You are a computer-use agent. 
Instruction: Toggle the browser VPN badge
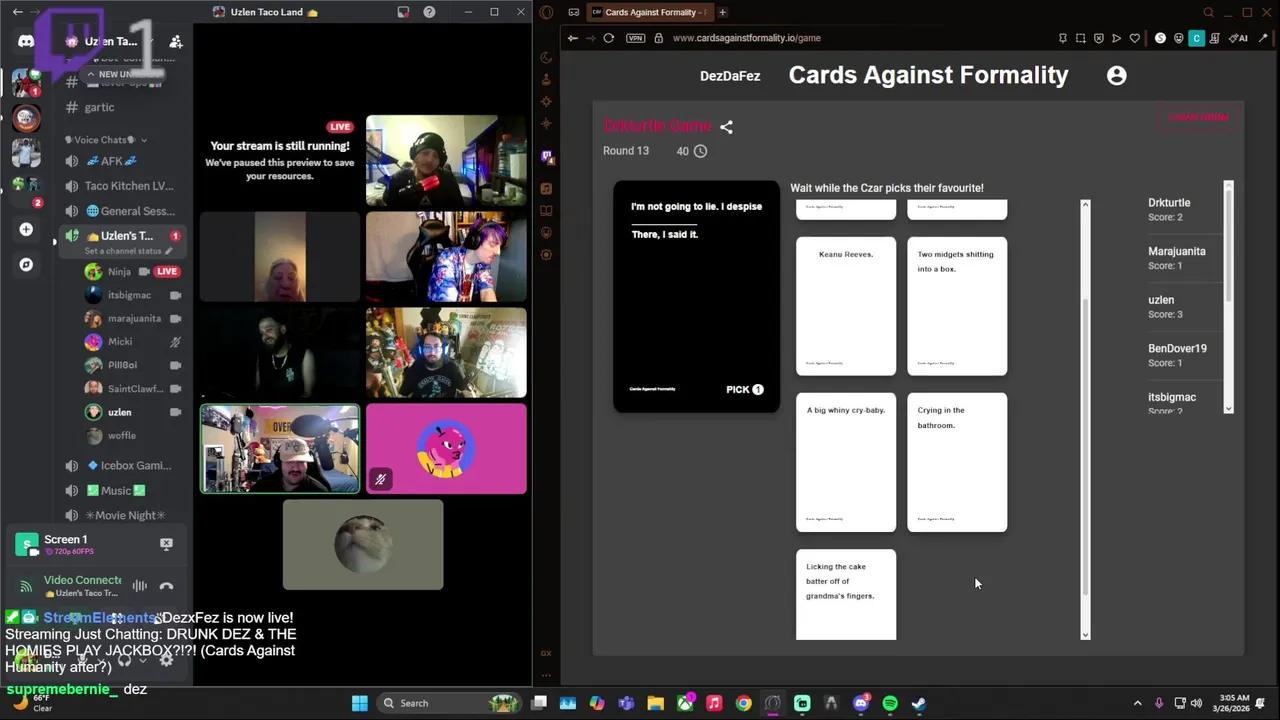tap(636, 38)
